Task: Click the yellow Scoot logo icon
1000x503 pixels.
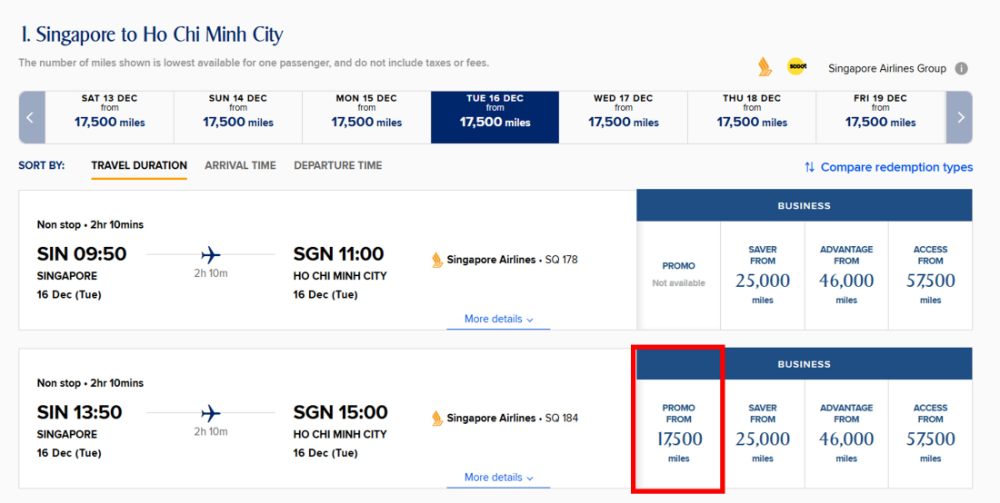Action: coord(797,67)
